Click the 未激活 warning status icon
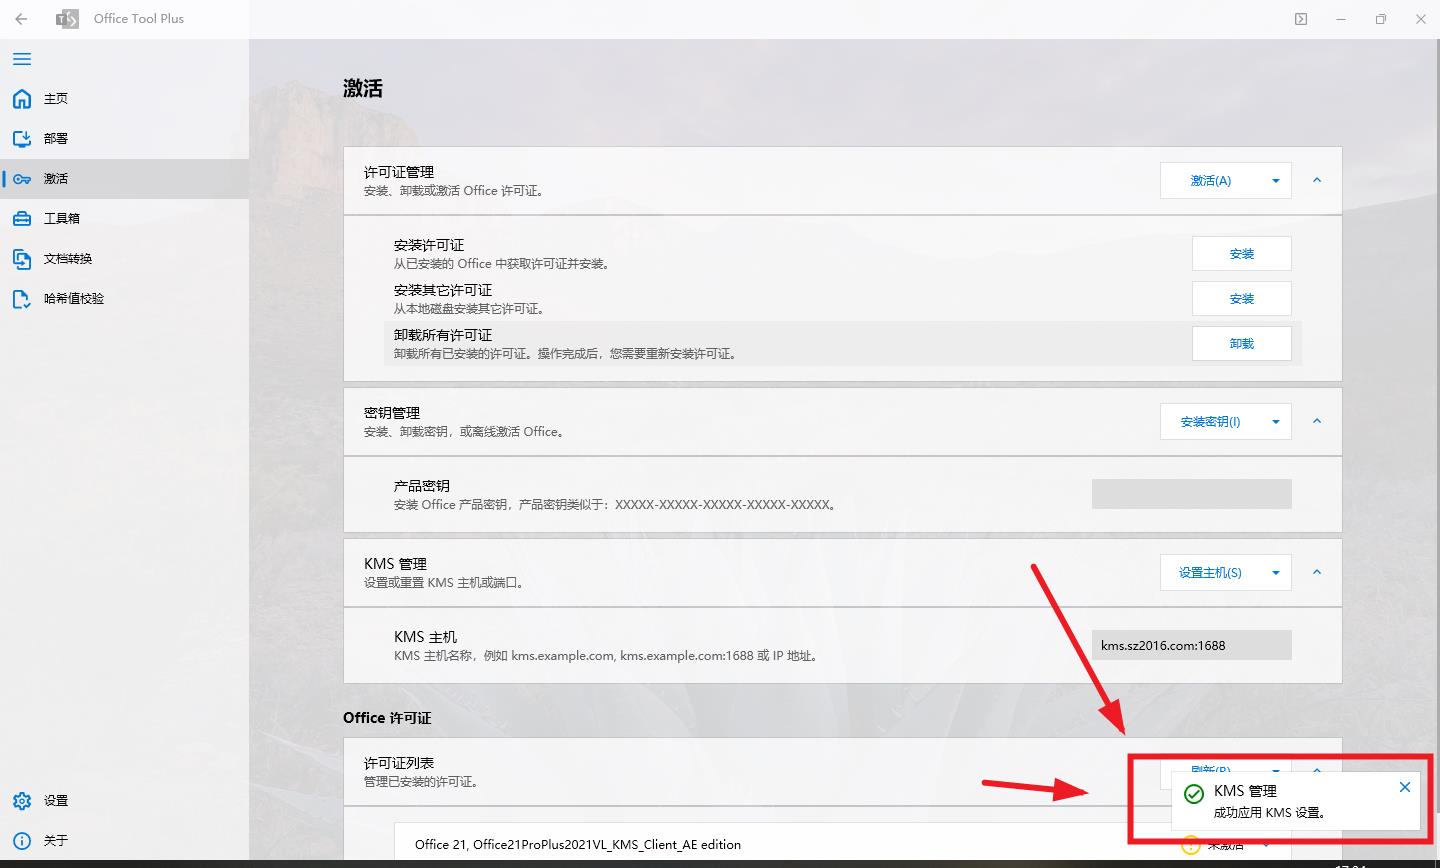This screenshot has width=1440, height=868. click(x=1190, y=845)
